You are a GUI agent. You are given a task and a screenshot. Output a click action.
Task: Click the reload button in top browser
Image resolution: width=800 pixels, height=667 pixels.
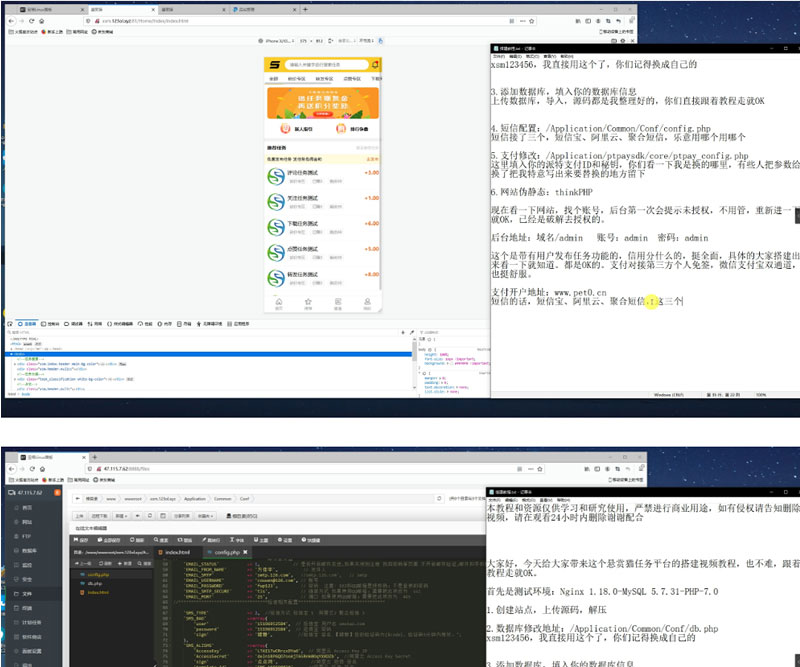30,20
